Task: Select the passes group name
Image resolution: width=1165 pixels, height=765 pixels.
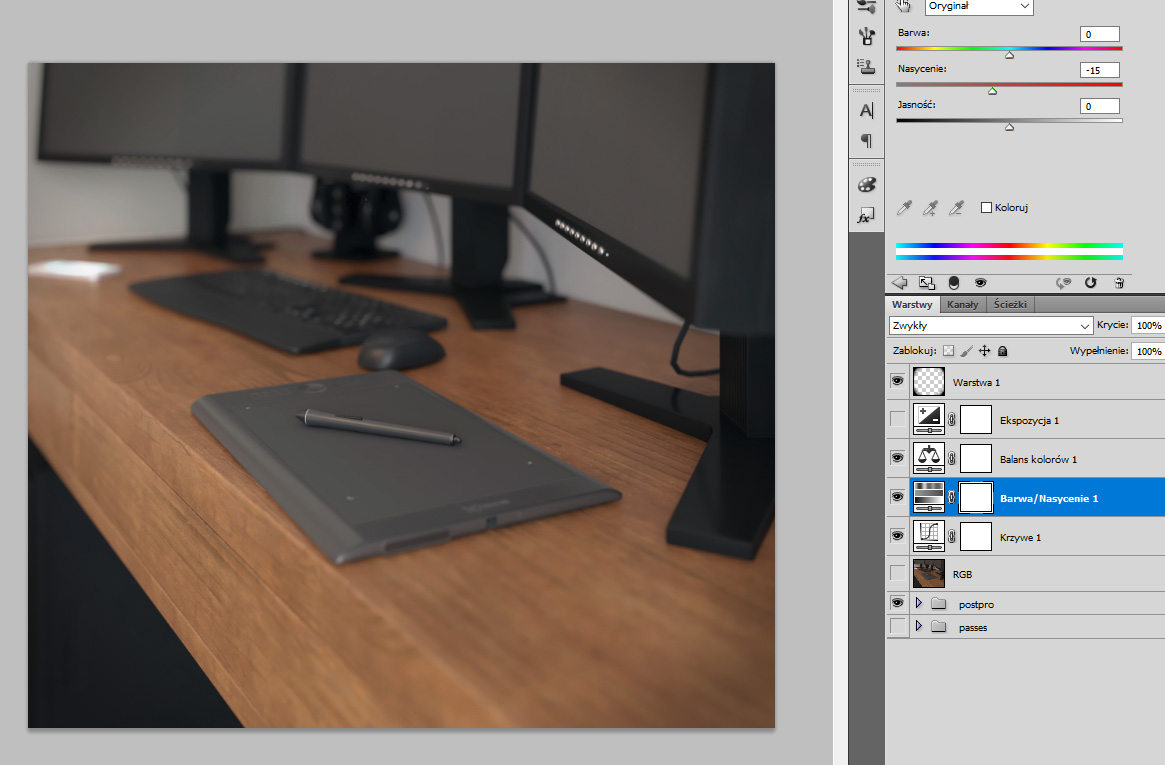Action: (x=973, y=628)
